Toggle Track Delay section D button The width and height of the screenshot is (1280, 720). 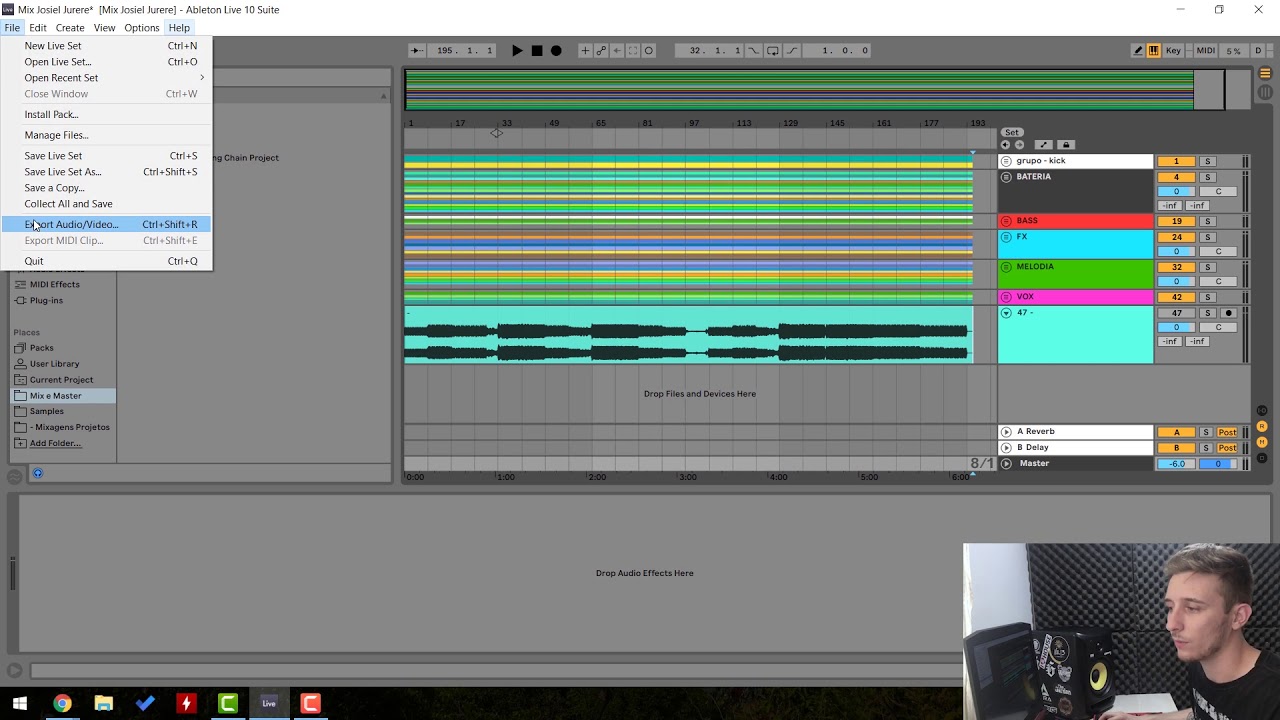click(1262, 458)
